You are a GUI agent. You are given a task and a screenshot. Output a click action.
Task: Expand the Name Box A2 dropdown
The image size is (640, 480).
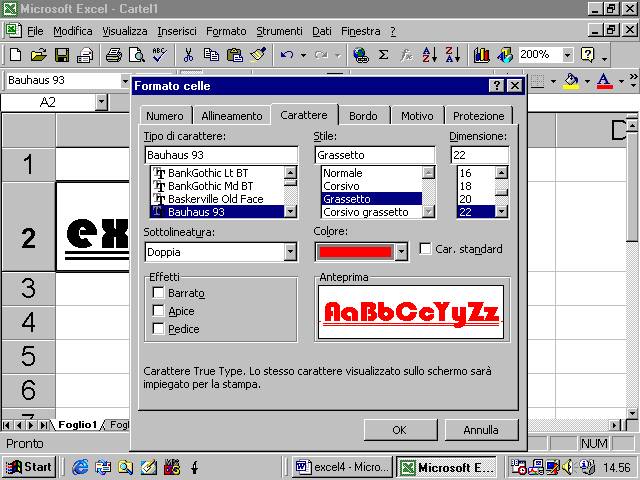[101, 102]
